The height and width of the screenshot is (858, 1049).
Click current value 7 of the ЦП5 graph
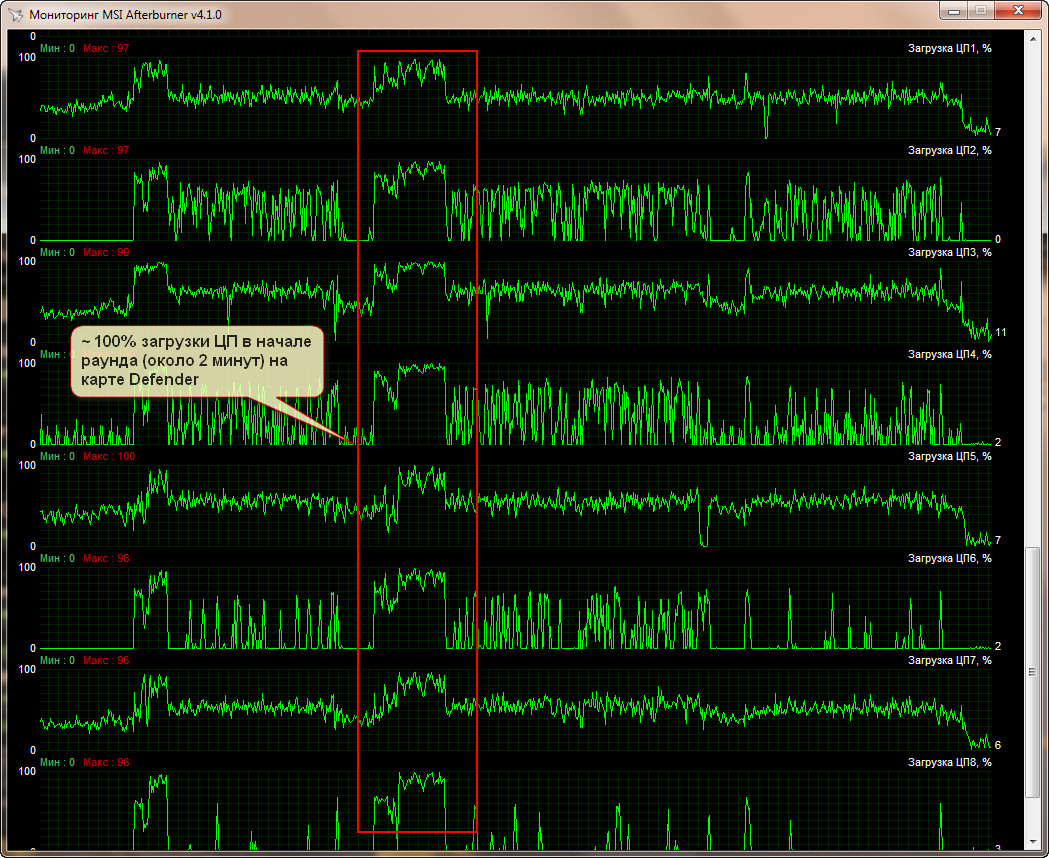997,540
